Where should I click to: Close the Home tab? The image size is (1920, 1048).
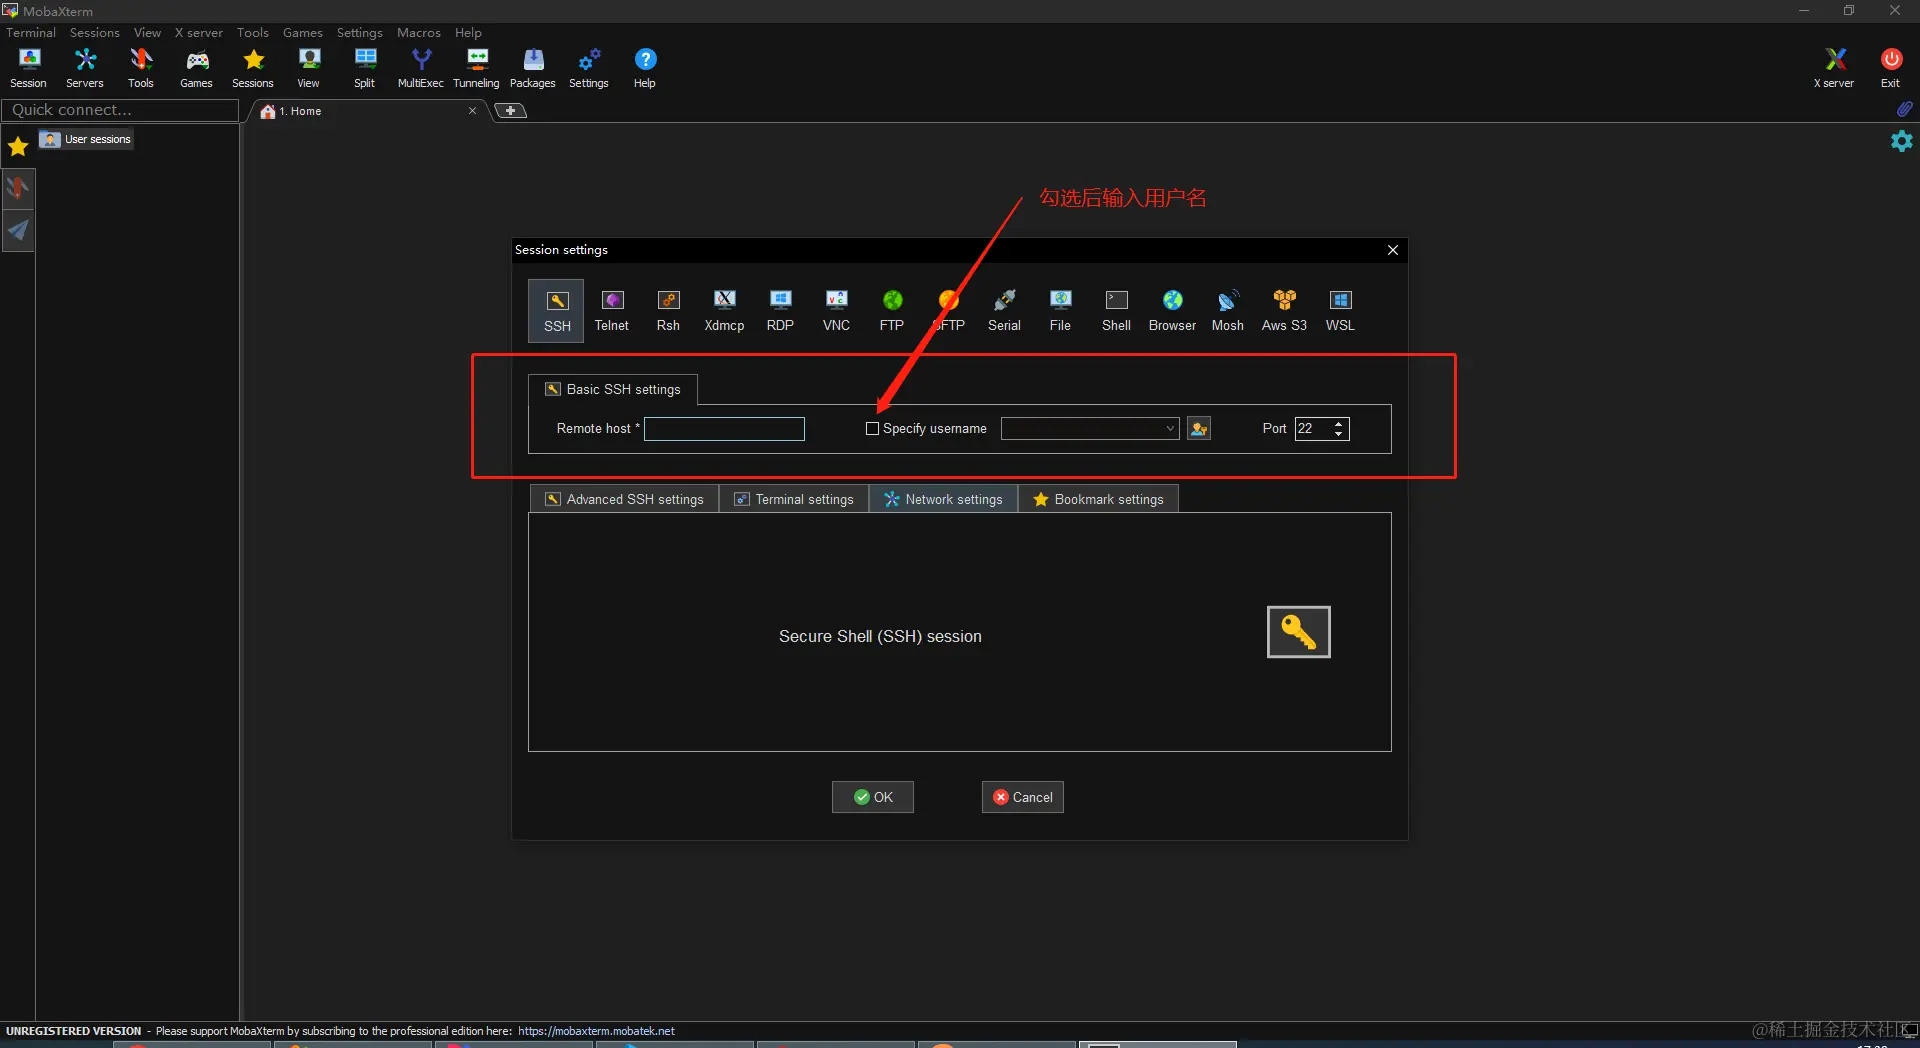point(472,111)
